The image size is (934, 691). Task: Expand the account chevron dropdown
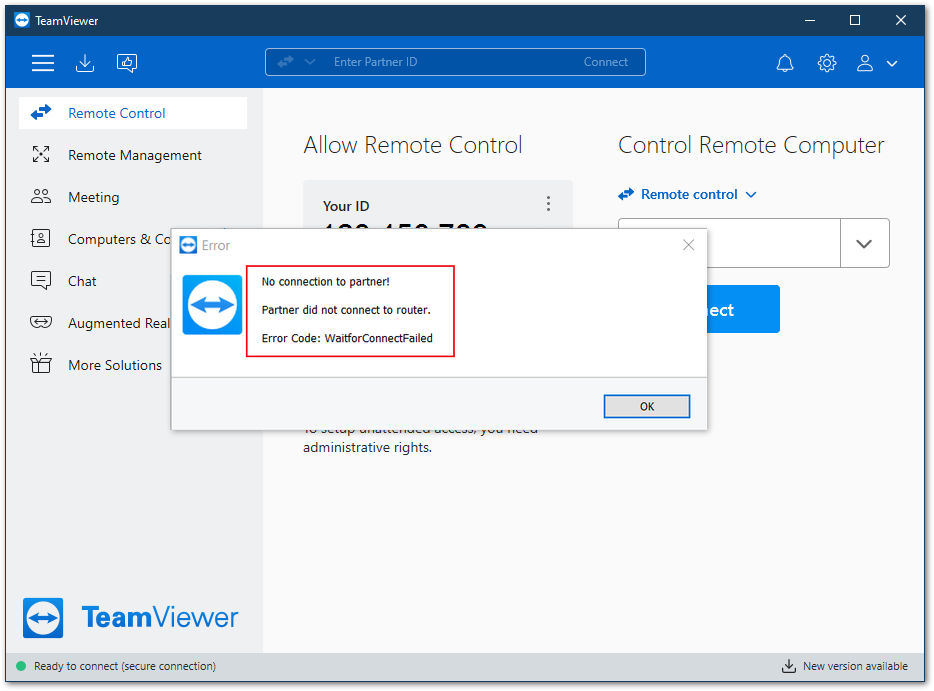click(x=892, y=63)
